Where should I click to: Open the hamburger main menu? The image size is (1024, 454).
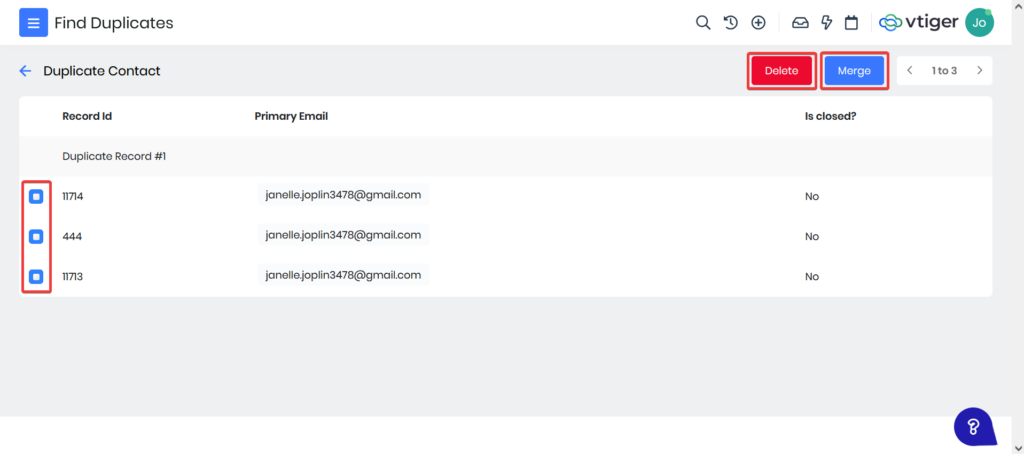point(34,22)
